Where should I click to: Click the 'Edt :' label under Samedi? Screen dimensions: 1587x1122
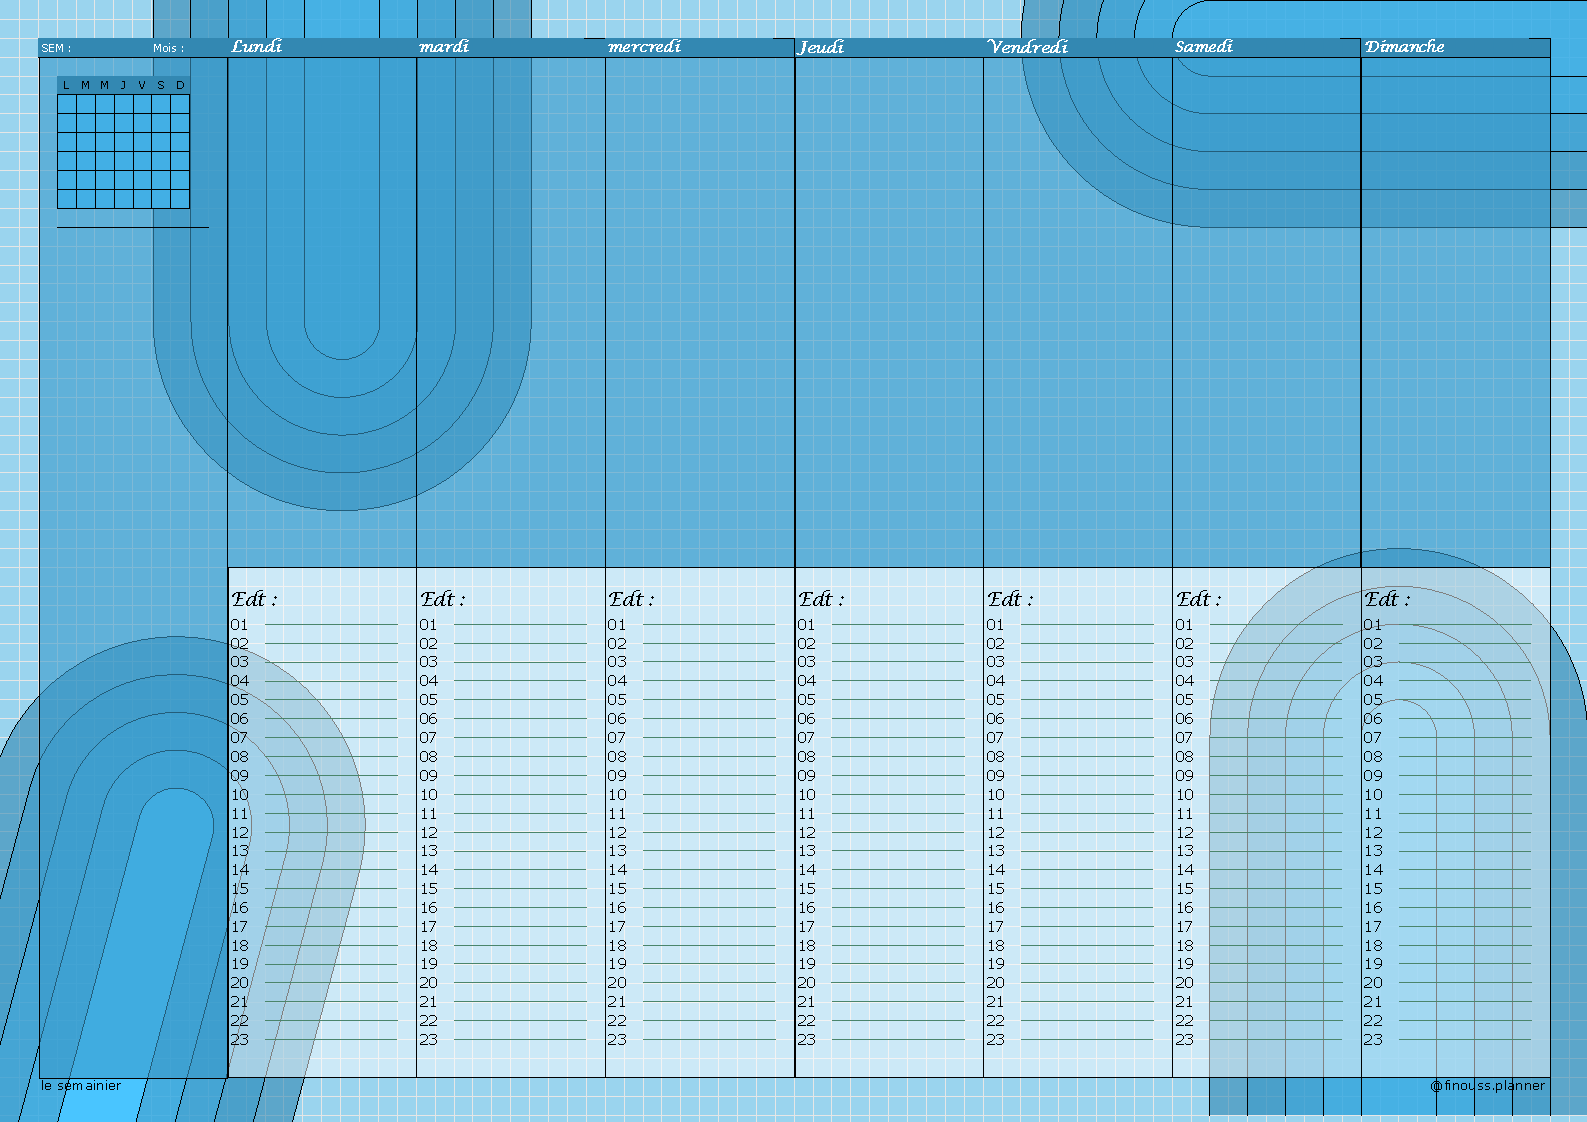[1199, 599]
